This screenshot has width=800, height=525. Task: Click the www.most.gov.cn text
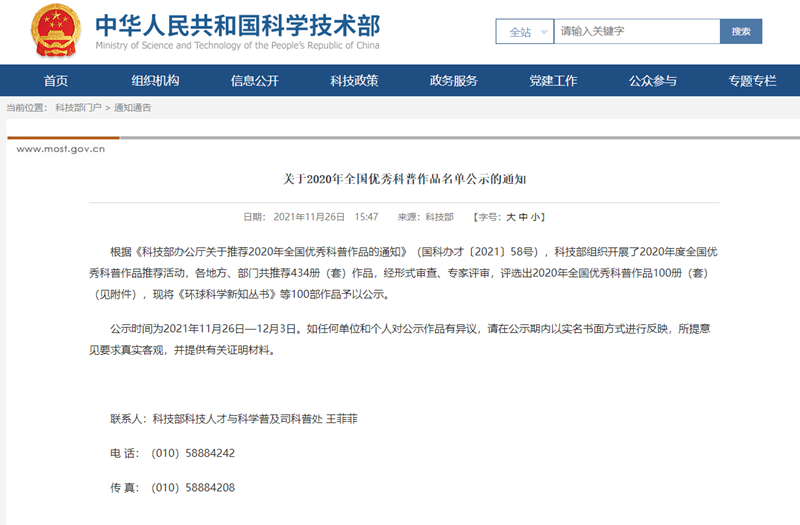click(61, 149)
